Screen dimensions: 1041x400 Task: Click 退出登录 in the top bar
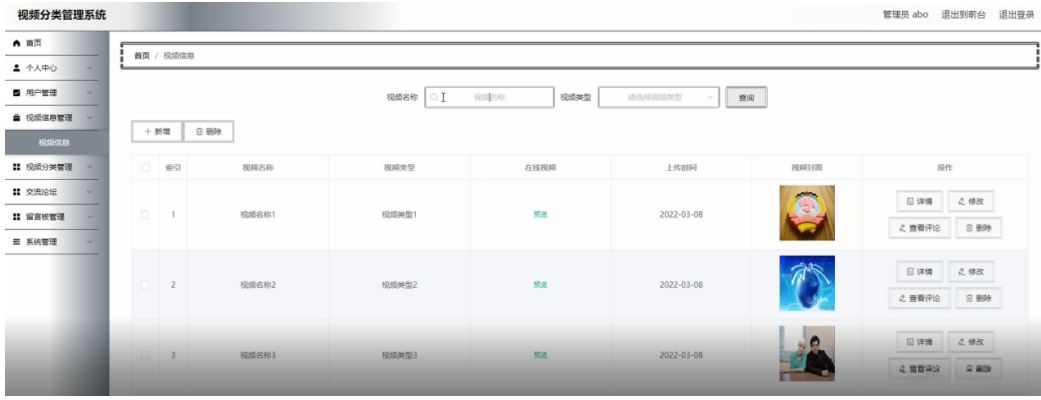(x=1016, y=15)
